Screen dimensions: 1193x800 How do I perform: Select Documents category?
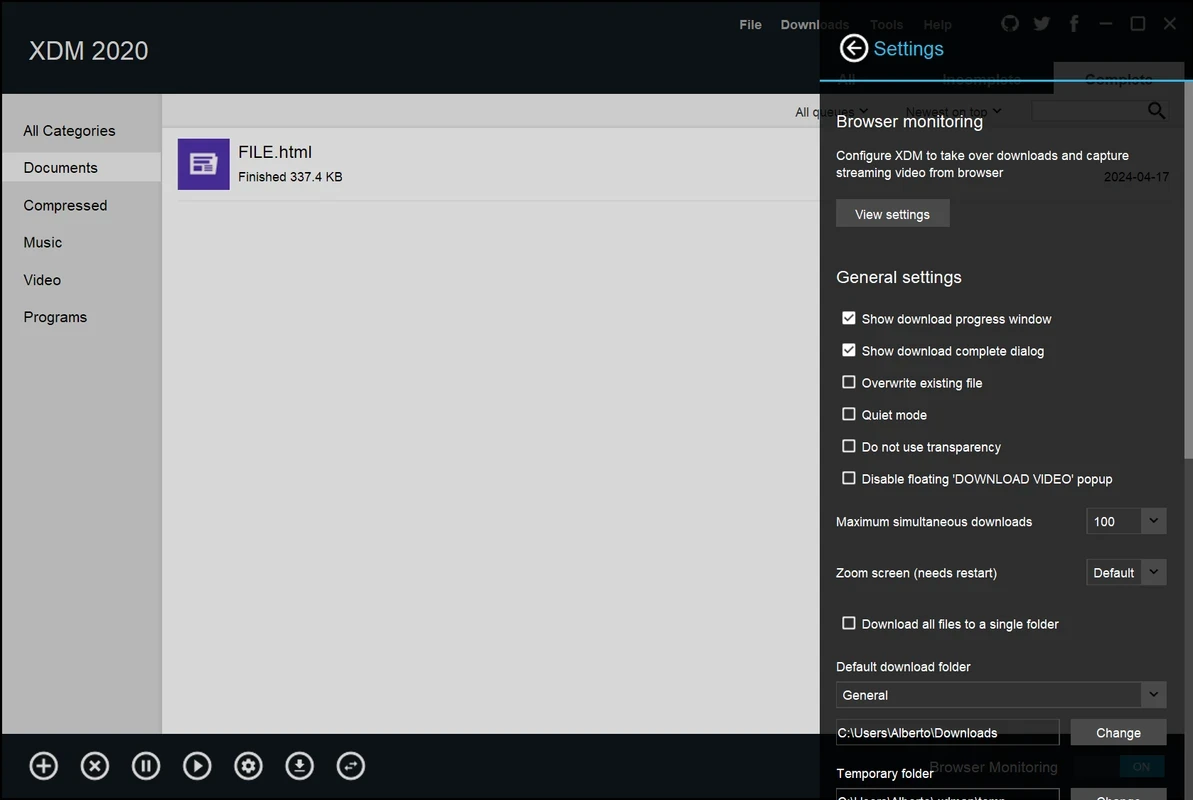(x=81, y=167)
